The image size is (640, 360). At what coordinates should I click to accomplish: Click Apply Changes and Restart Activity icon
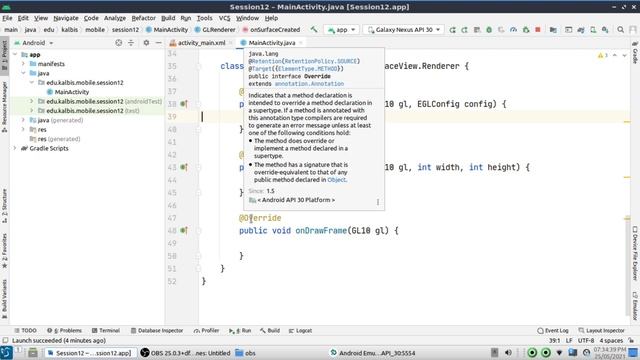pos(452,30)
